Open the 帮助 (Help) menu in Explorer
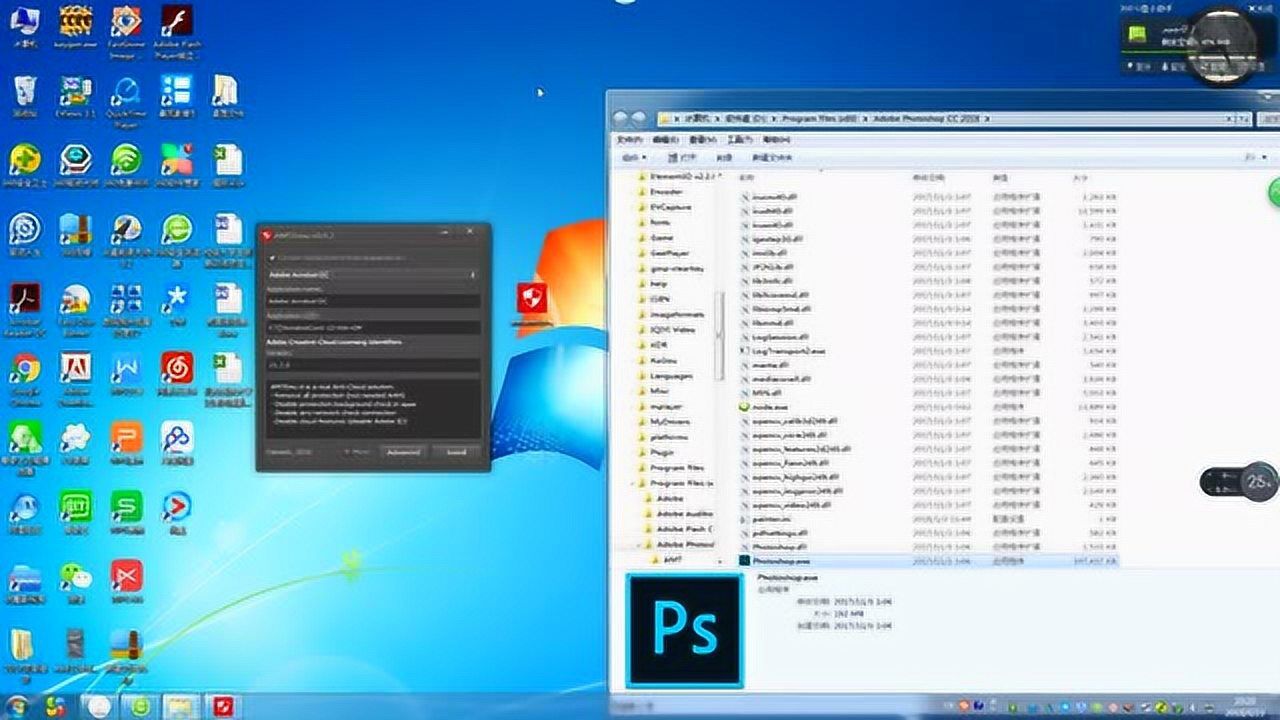Image resolution: width=1280 pixels, height=720 pixels. point(776,139)
